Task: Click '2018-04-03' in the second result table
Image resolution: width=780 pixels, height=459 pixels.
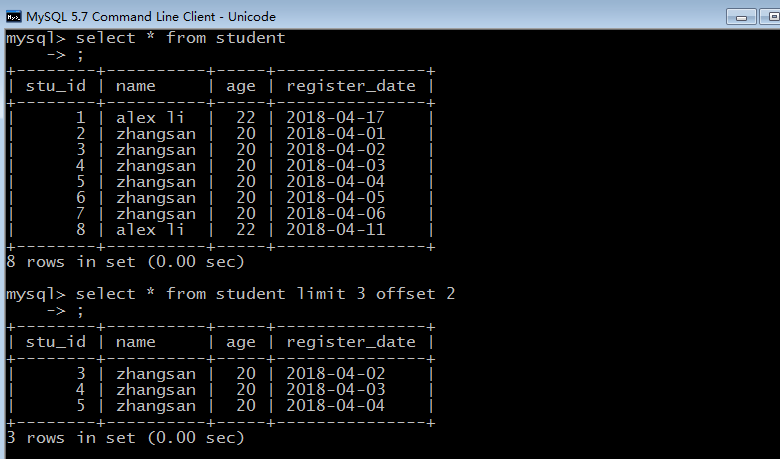Action: (x=335, y=389)
